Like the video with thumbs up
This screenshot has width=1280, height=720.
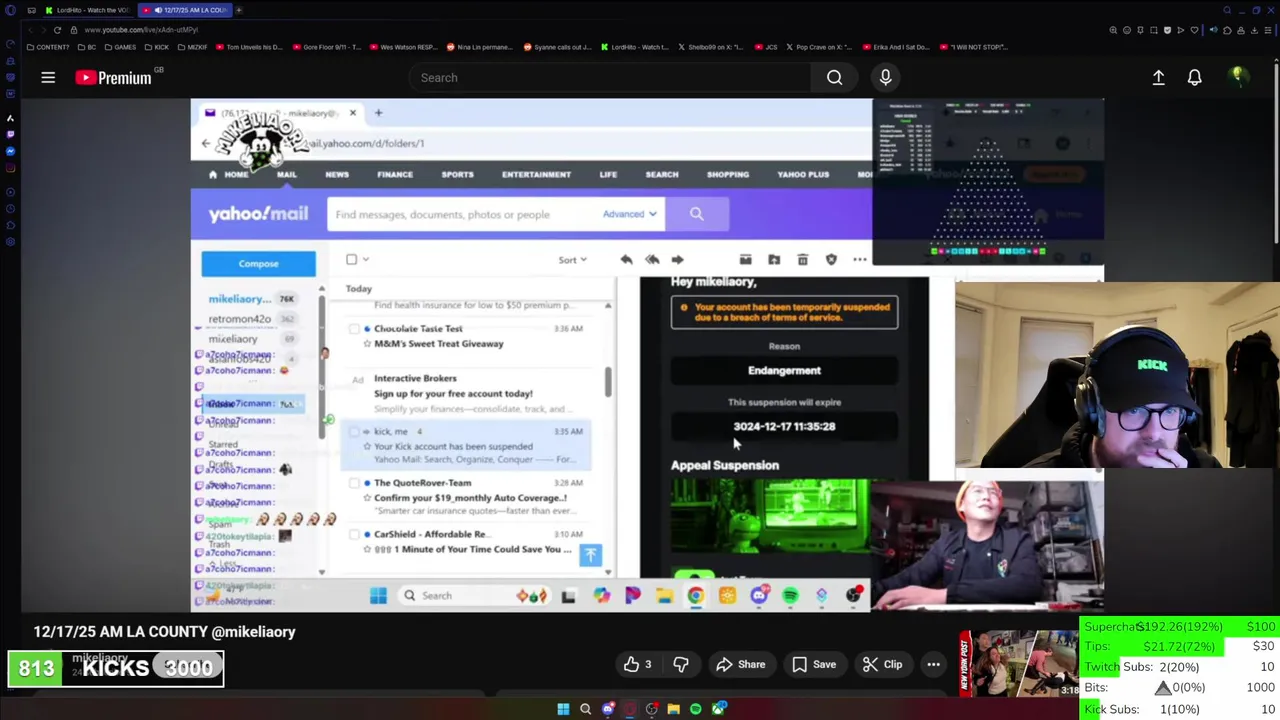637,664
